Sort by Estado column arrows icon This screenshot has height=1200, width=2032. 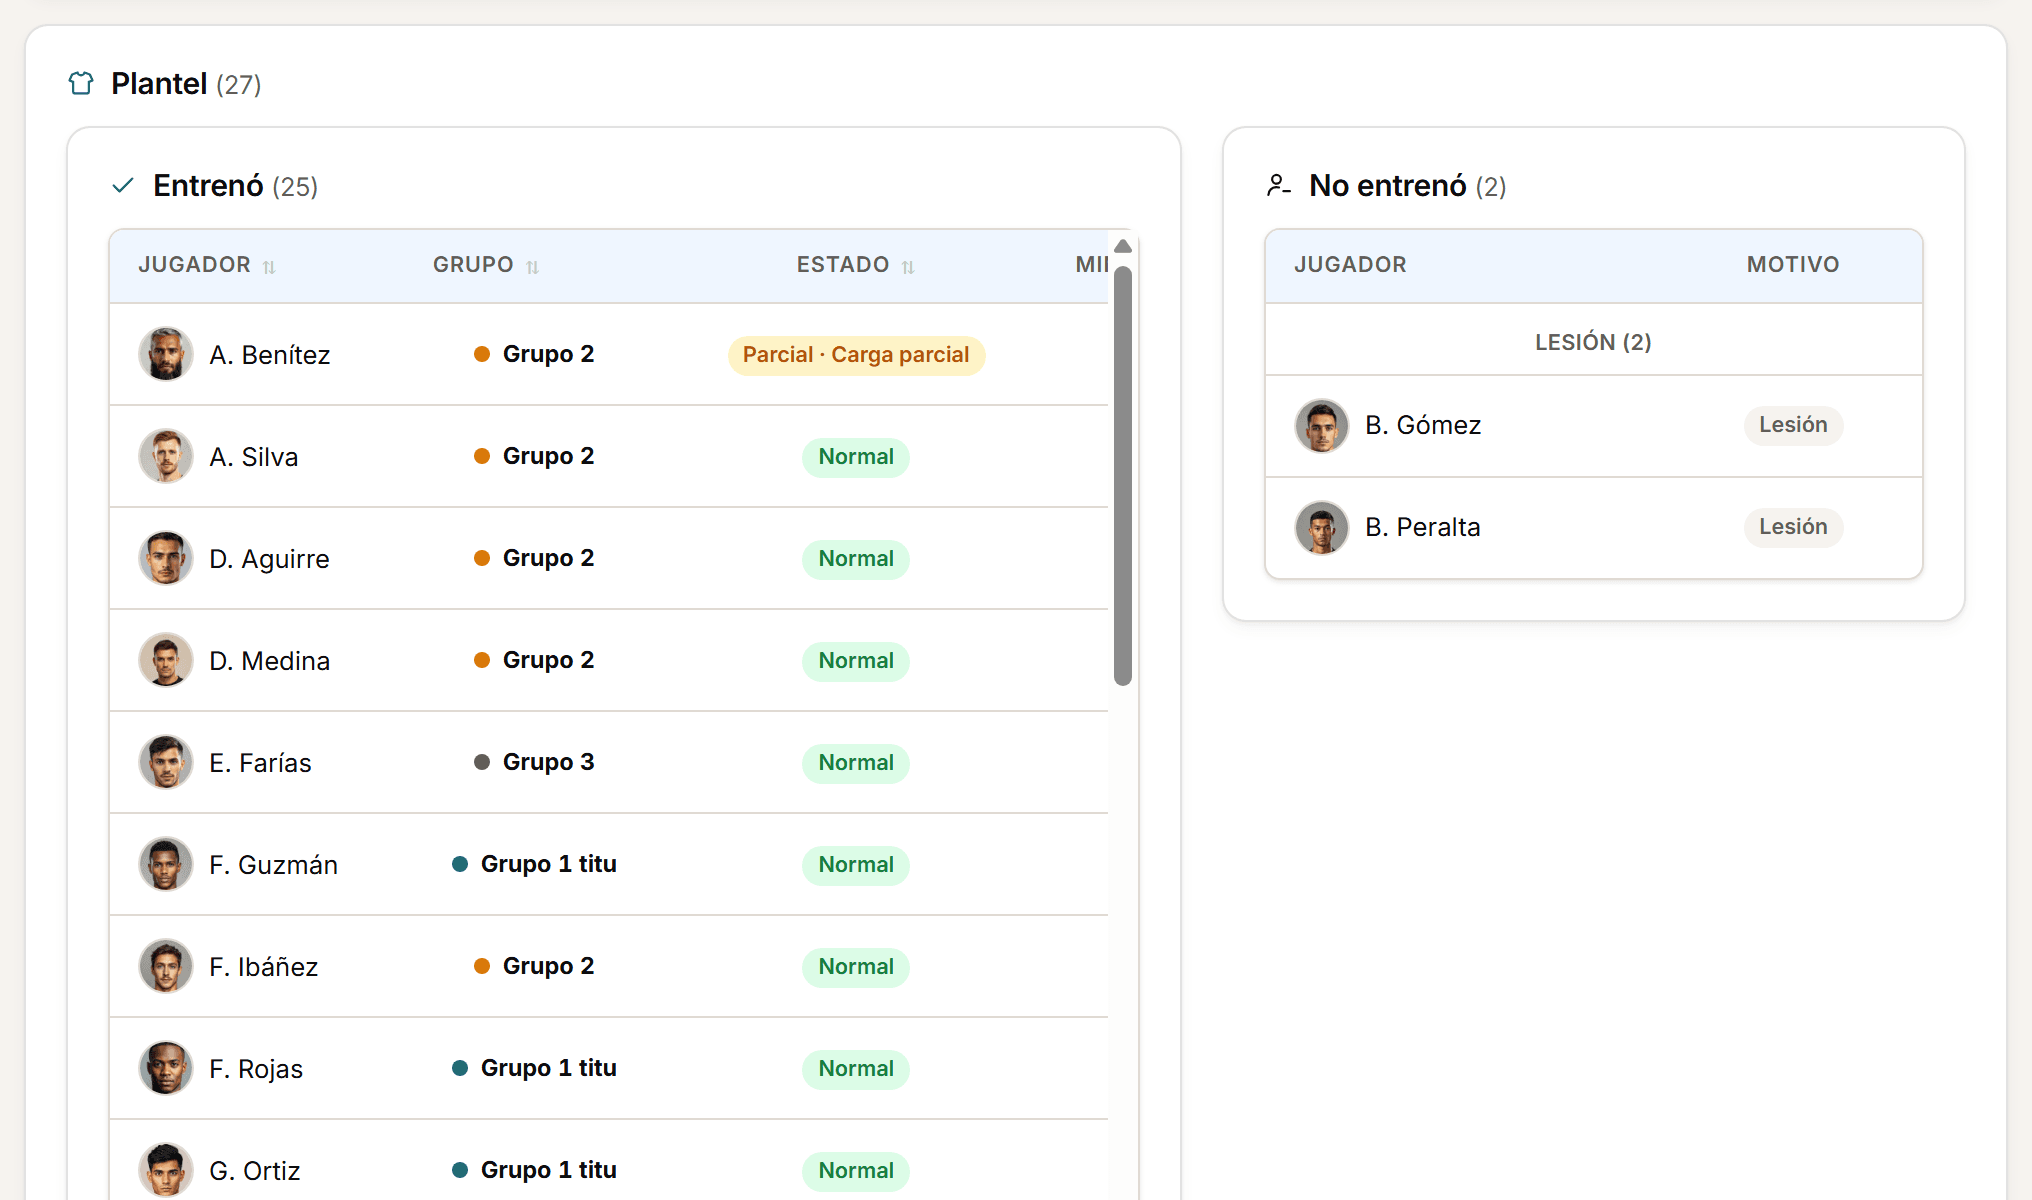click(x=908, y=267)
